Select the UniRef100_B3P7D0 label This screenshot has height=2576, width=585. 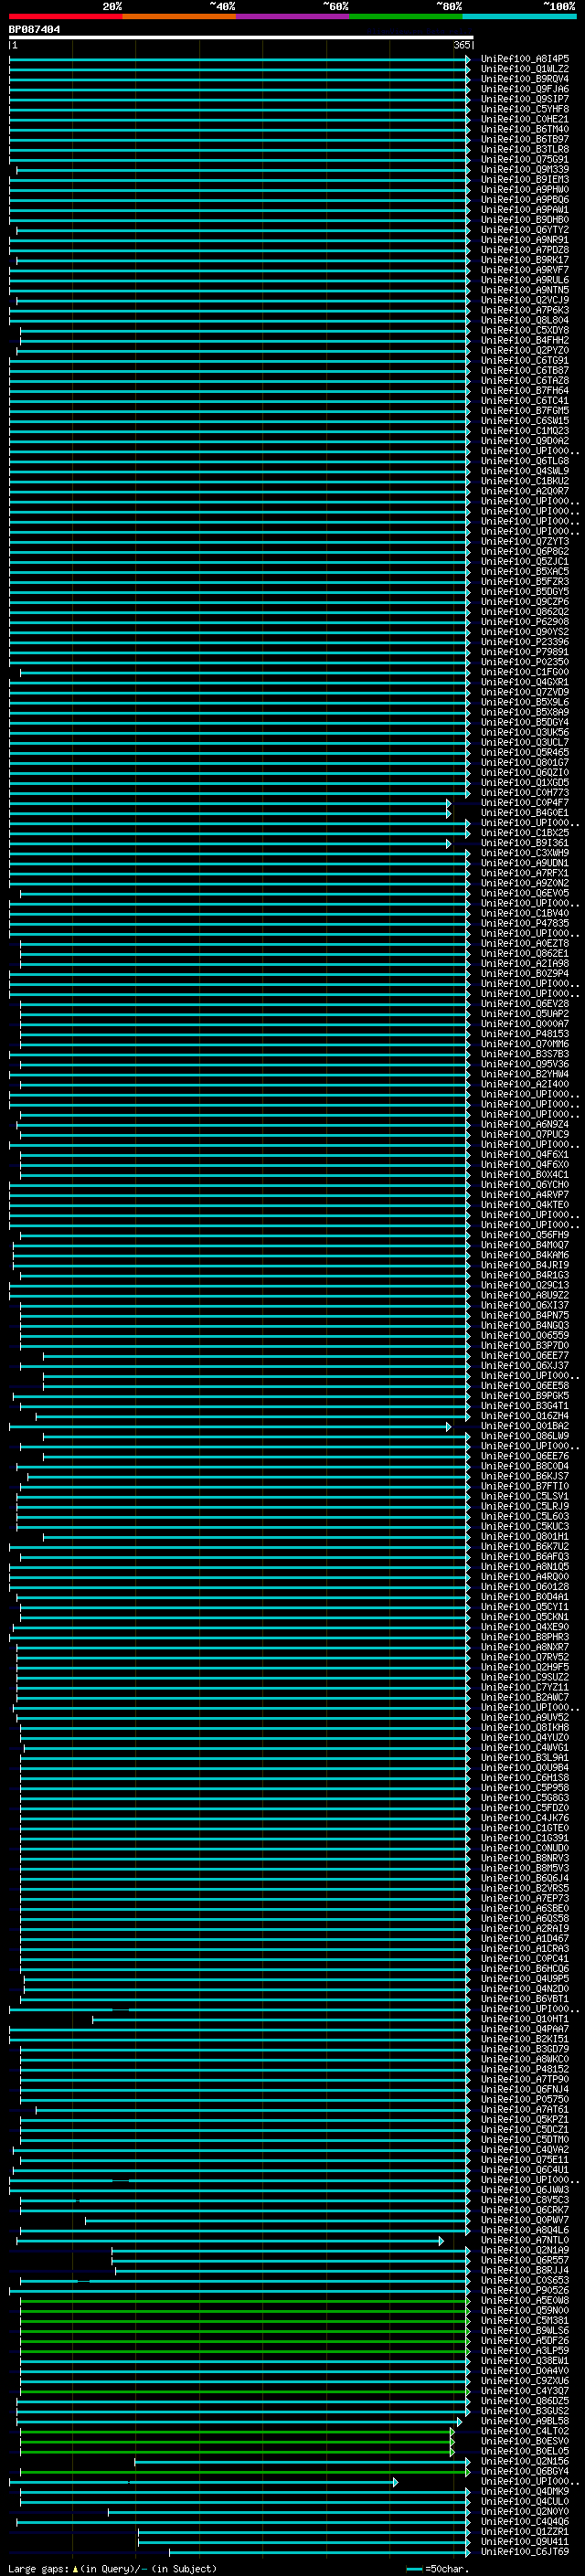click(525, 1345)
